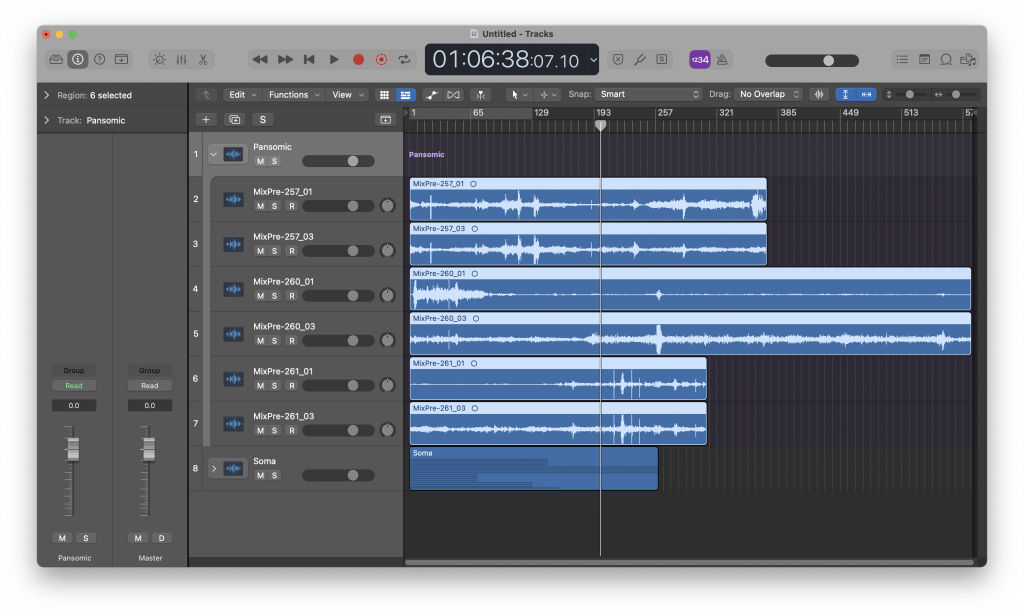
Task: Adjust the horizontal zoom slider
Action: click(955, 95)
